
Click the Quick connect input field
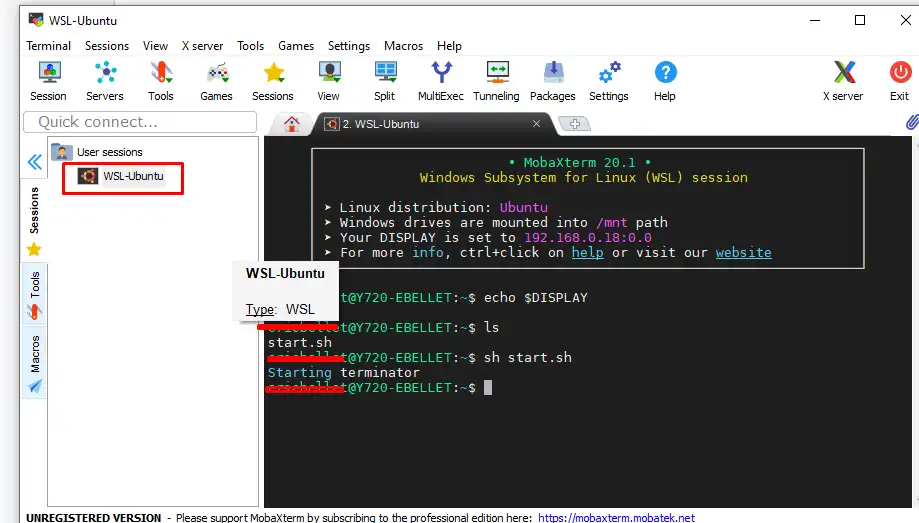coord(140,122)
